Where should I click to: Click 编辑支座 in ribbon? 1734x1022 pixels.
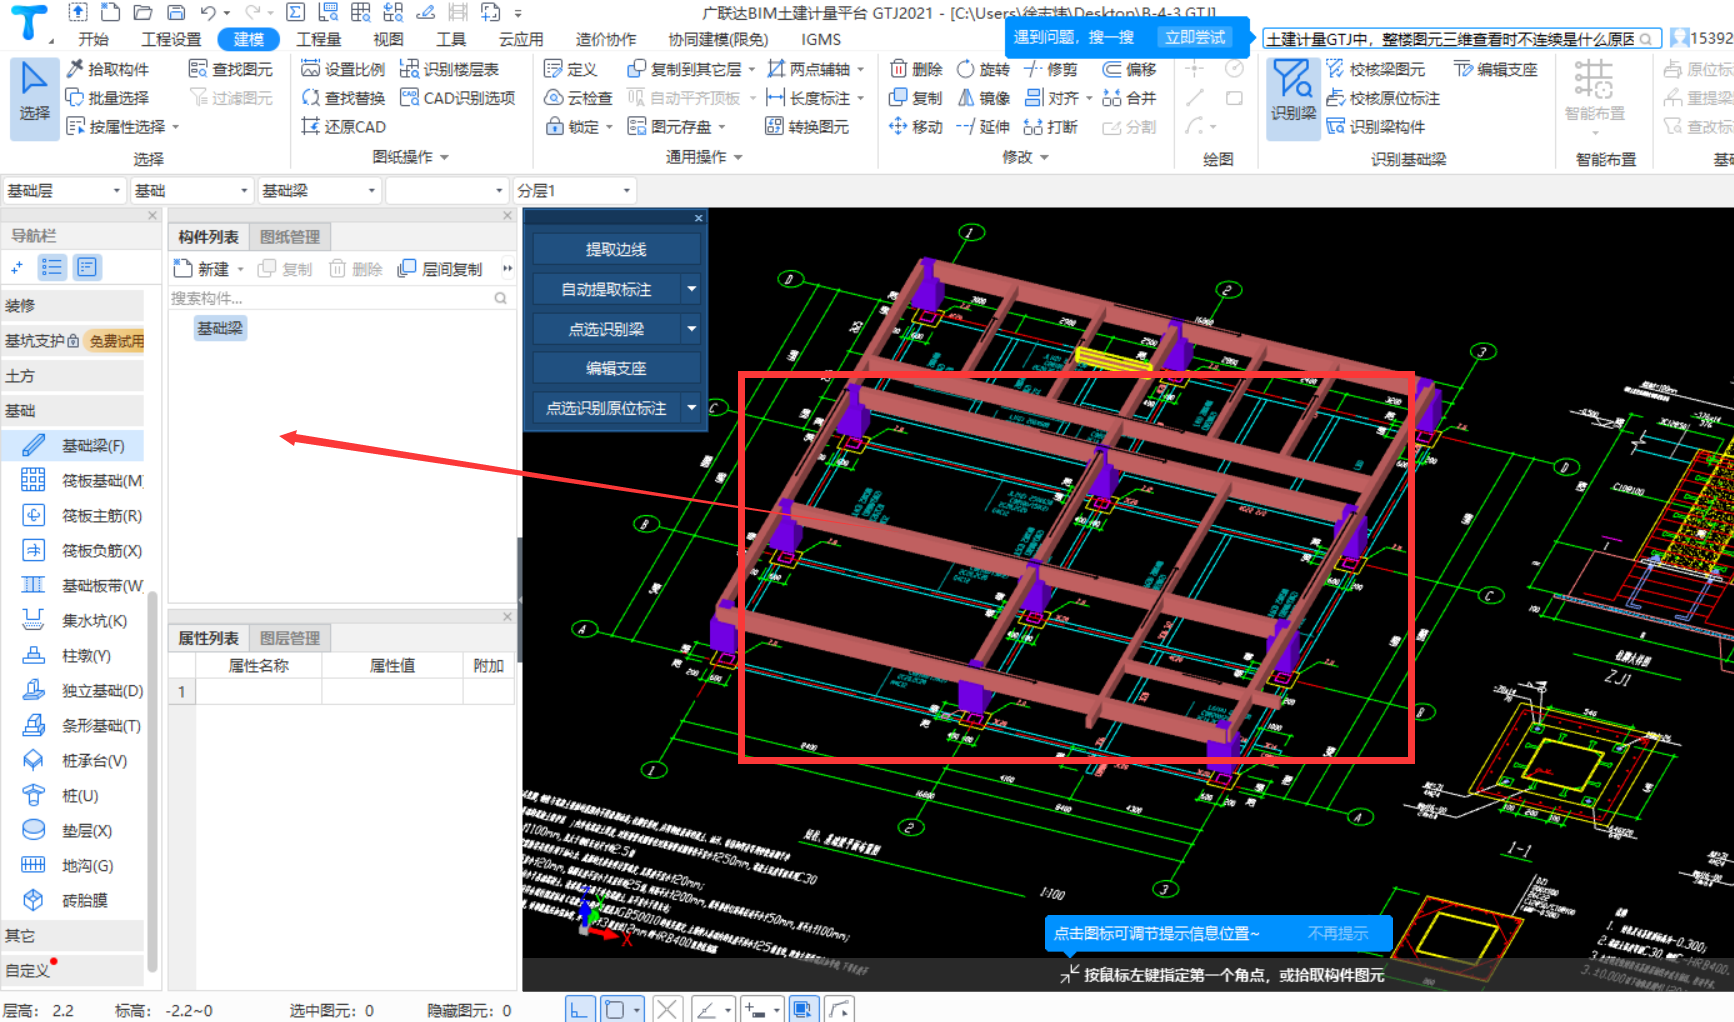click(x=1496, y=69)
